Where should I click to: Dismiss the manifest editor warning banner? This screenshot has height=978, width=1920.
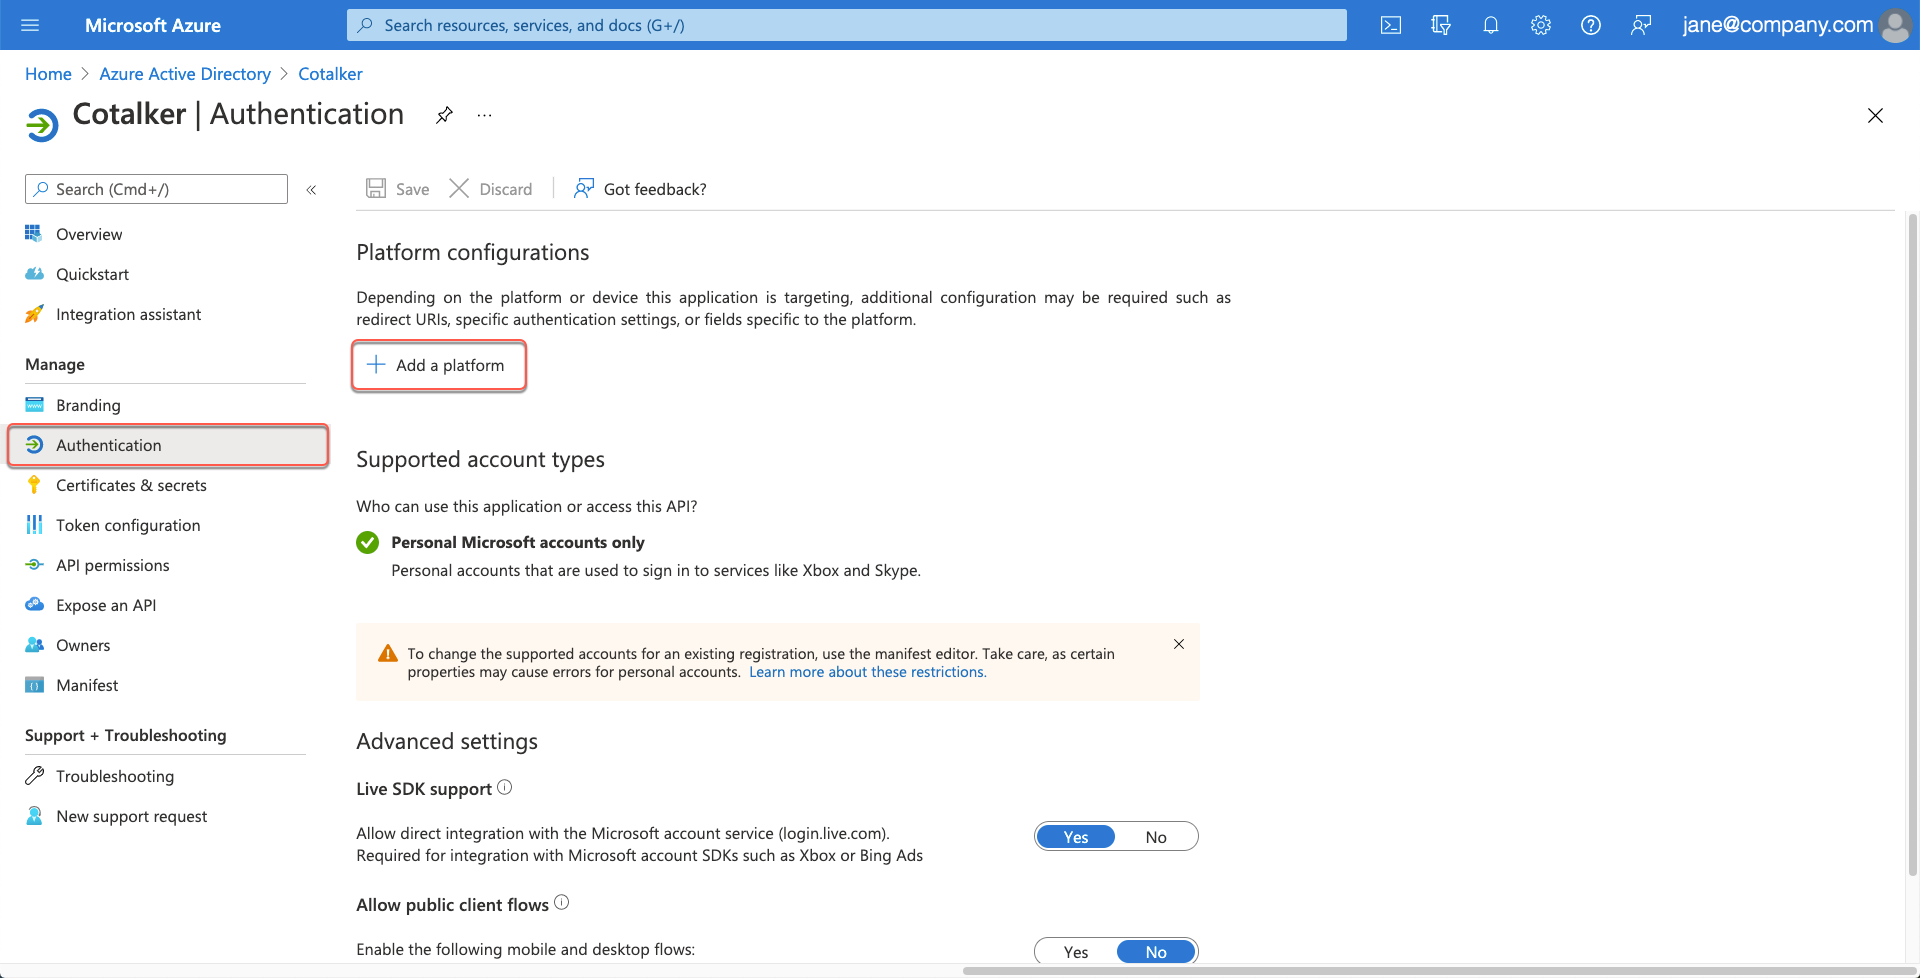[1179, 644]
